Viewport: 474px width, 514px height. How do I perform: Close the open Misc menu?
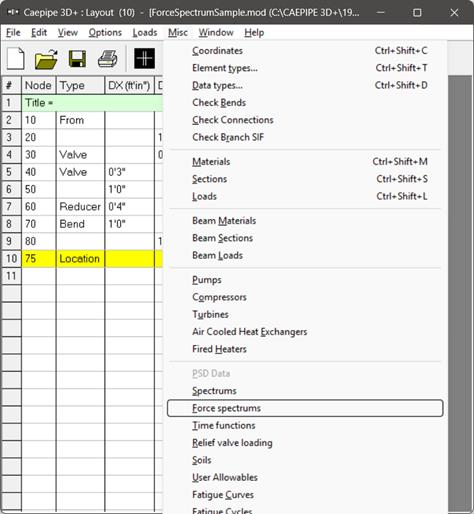pos(178,33)
